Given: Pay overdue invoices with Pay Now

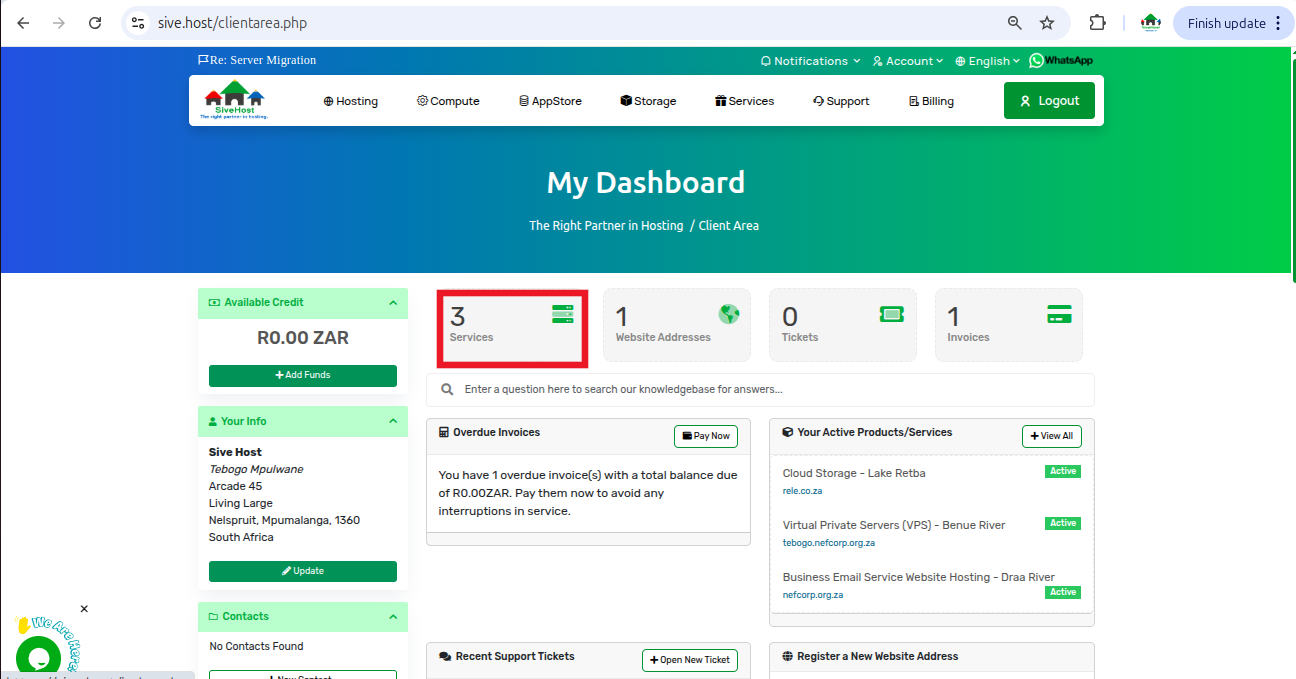Looking at the screenshot, I should (706, 436).
